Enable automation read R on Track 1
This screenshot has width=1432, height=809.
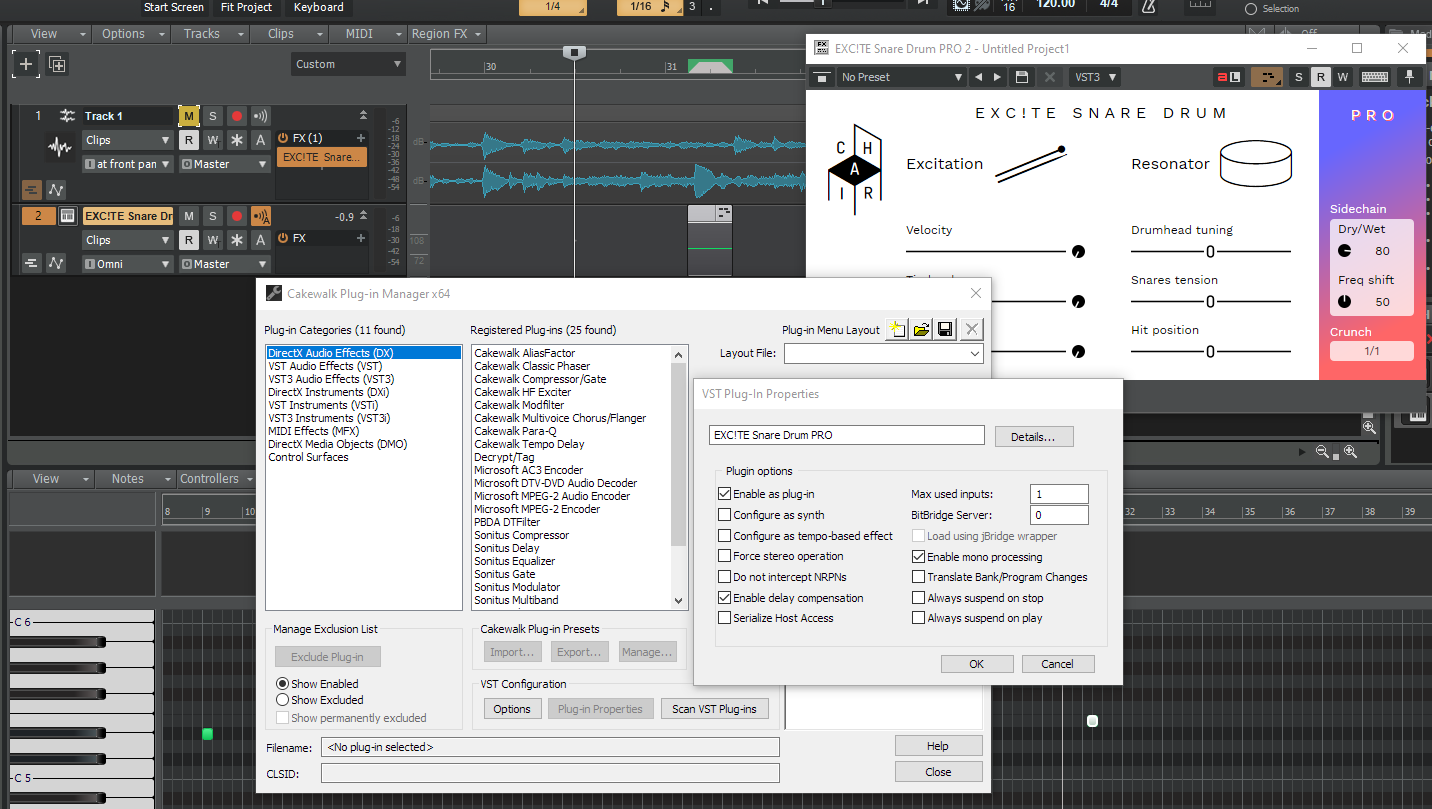point(188,140)
